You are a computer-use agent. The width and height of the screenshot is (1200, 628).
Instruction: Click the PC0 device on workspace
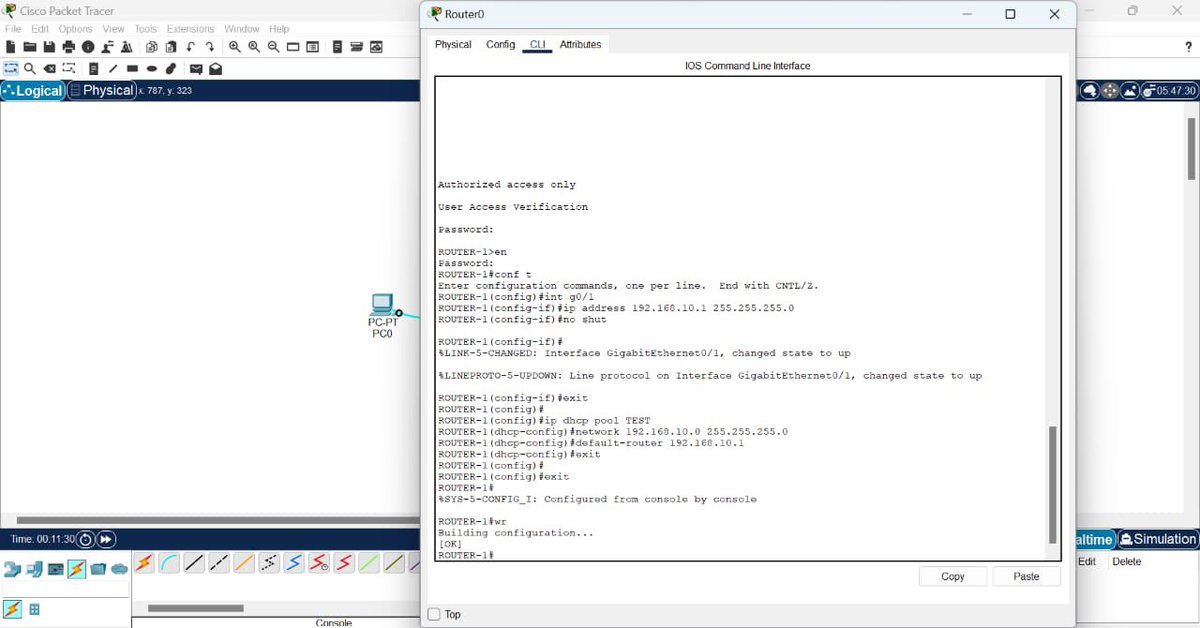pyautogui.click(x=383, y=306)
